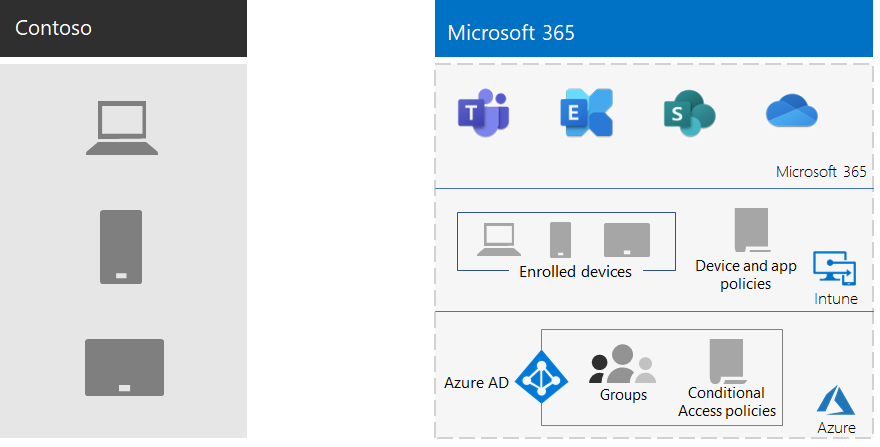This screenshot has width=880, height=447.
Task: Click the Conditional Access policies text
Action: coord(727,402)
